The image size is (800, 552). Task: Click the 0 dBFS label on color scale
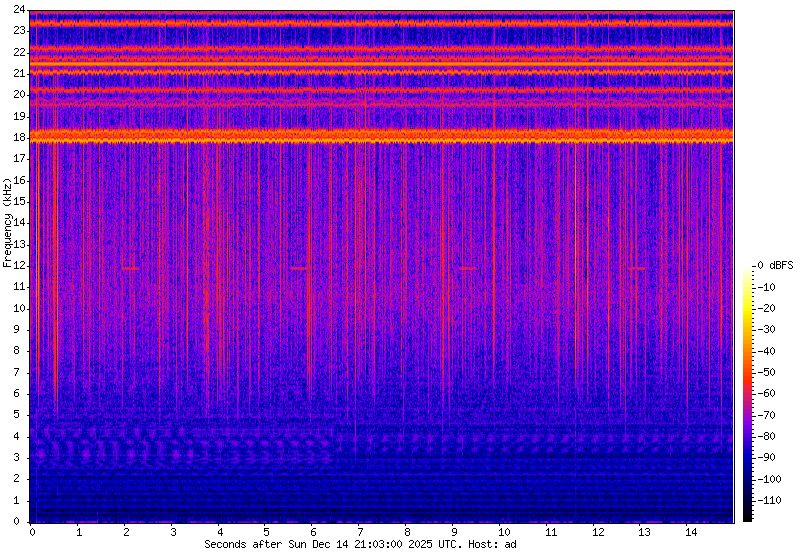(774, 265)
